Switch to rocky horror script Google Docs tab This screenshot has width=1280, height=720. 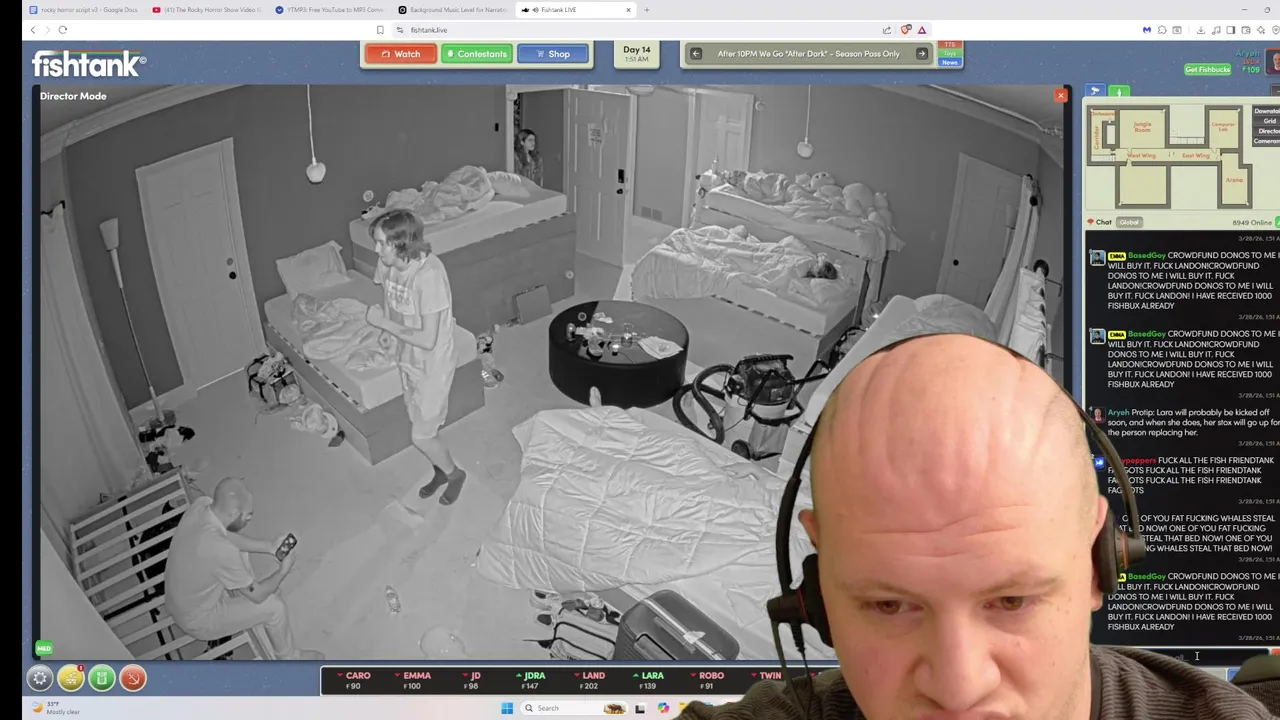84,10
